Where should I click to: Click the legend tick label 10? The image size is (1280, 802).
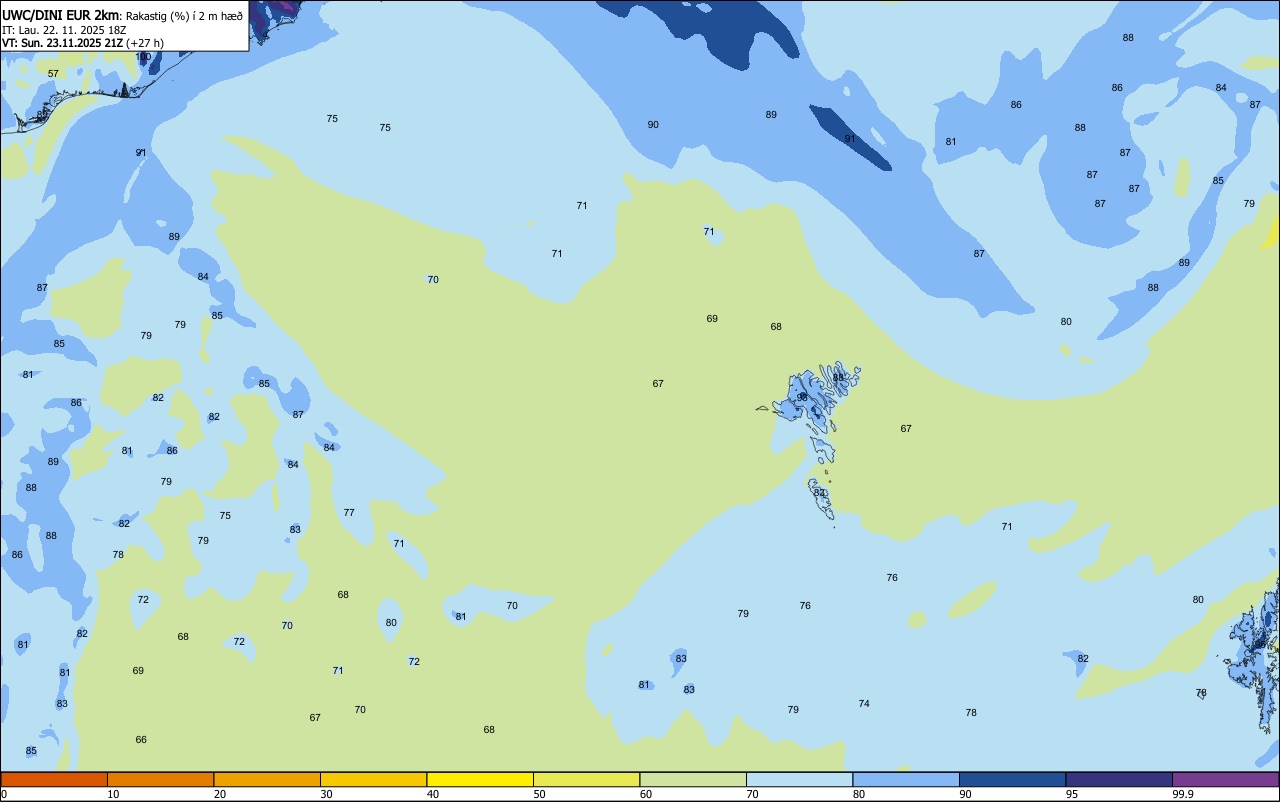pos(113,794)
